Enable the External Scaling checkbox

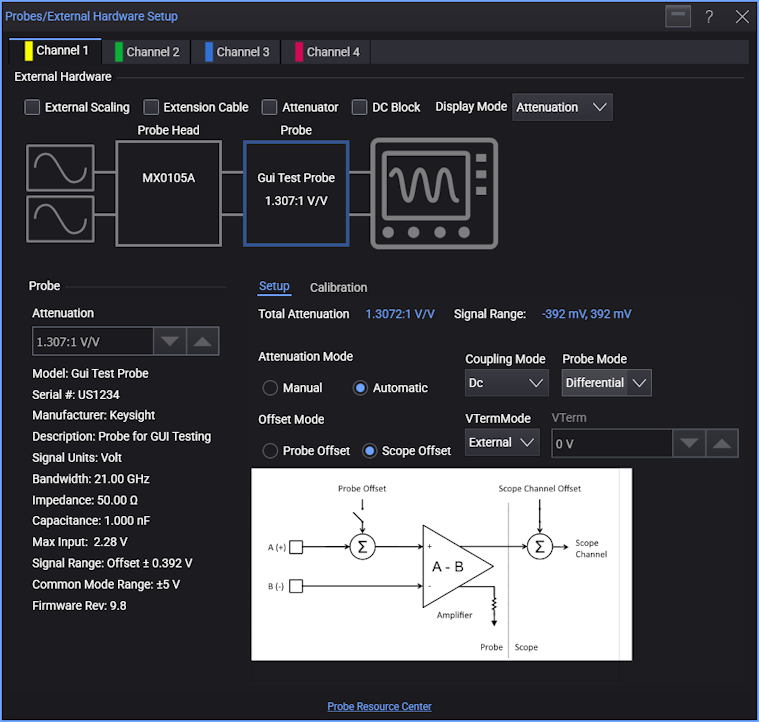[33, 107]
